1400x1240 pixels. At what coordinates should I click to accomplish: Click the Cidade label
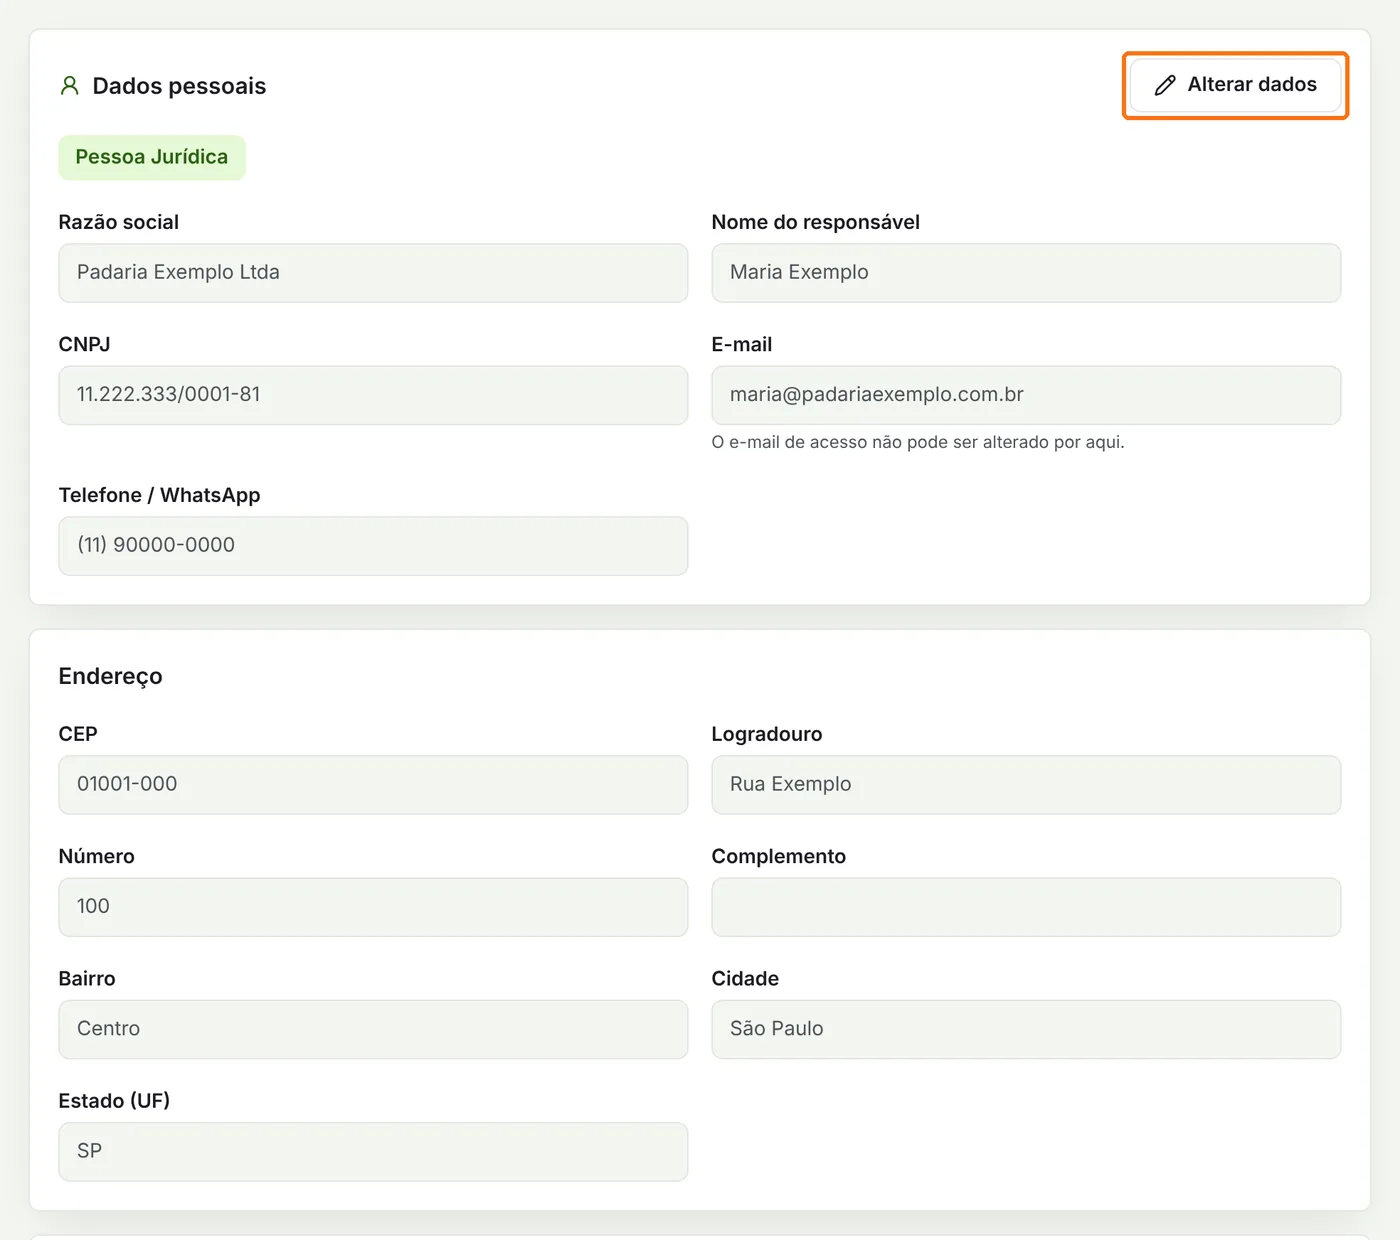(745, 978)
